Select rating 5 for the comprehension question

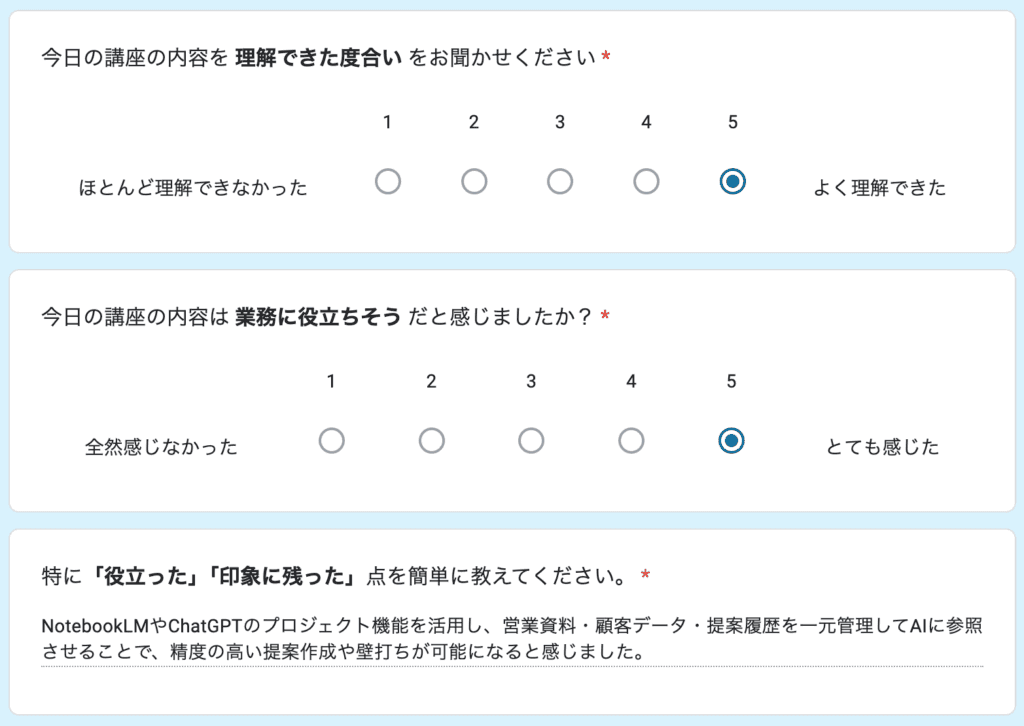coord(731,181)
